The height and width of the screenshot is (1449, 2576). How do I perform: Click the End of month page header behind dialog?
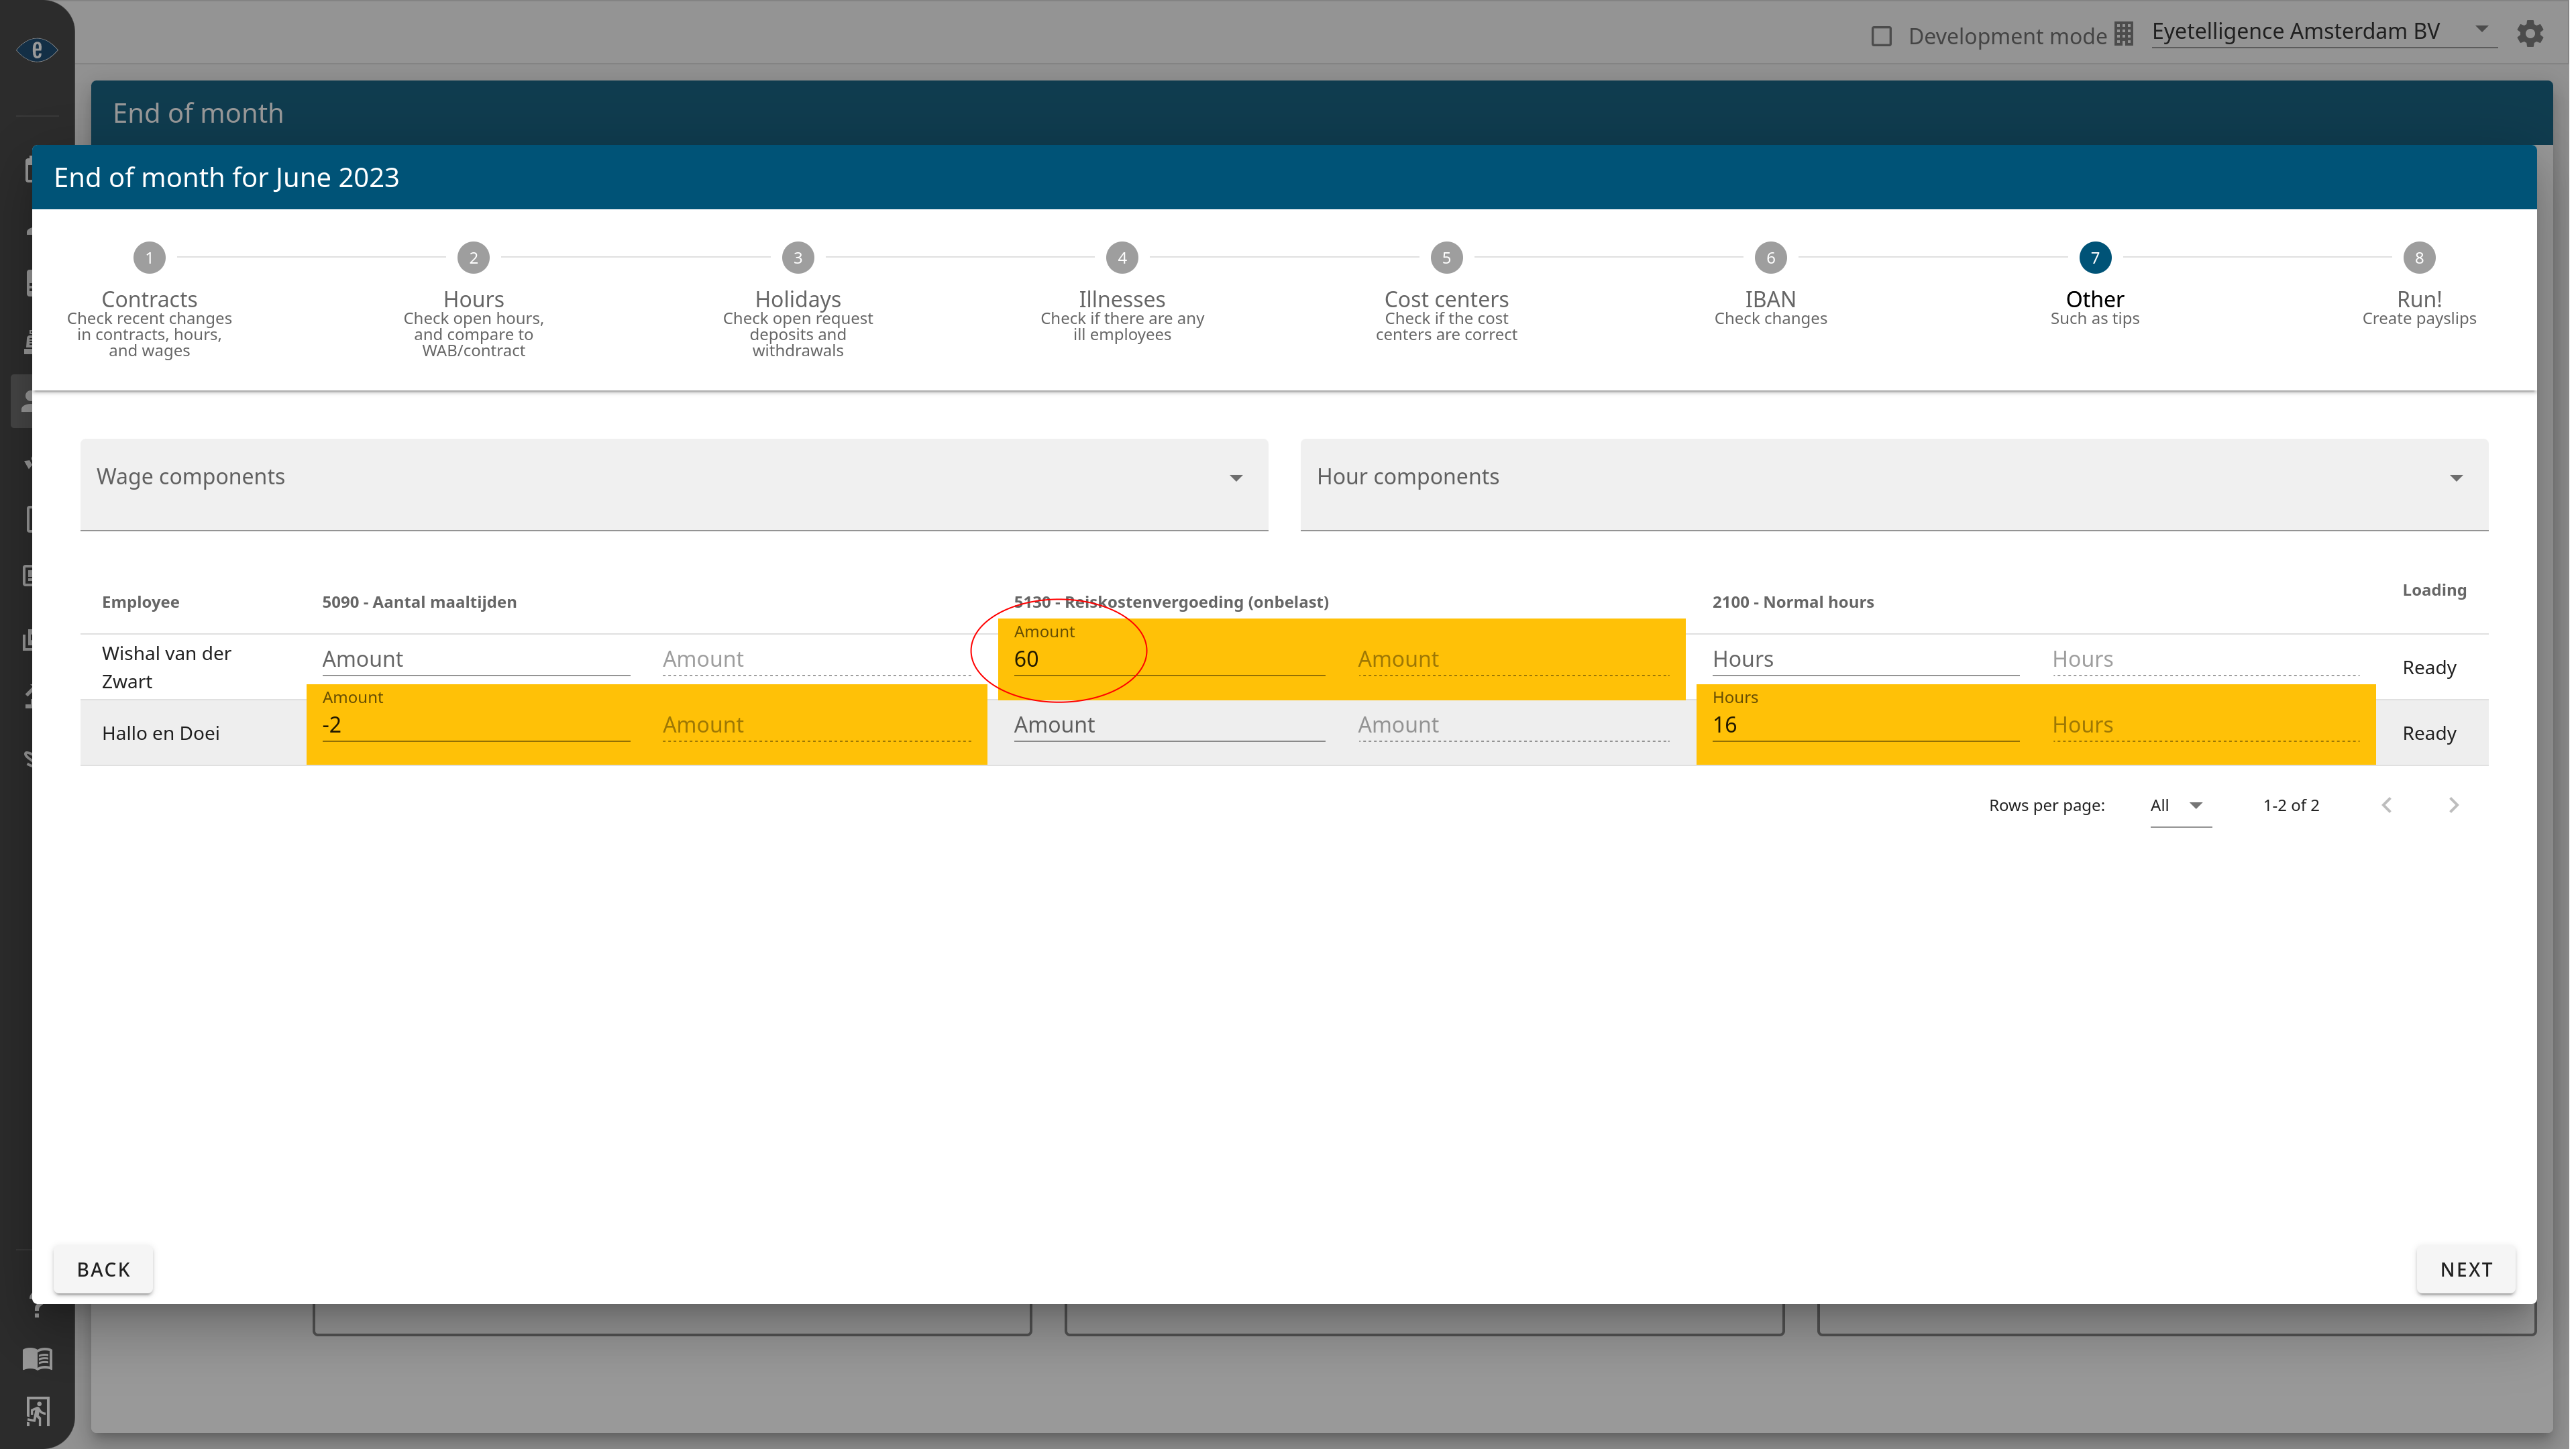tap(198, 113)
